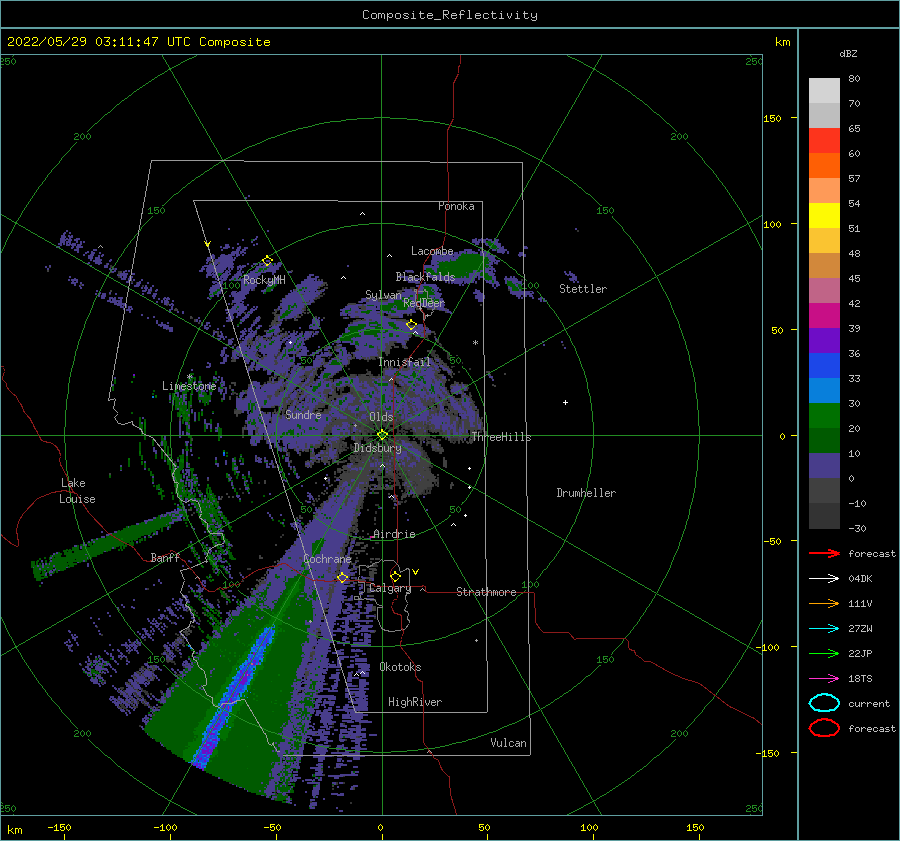Click the 18TS legend label
The height and width of the screenshot is (841, 900).
pos(860,679)
